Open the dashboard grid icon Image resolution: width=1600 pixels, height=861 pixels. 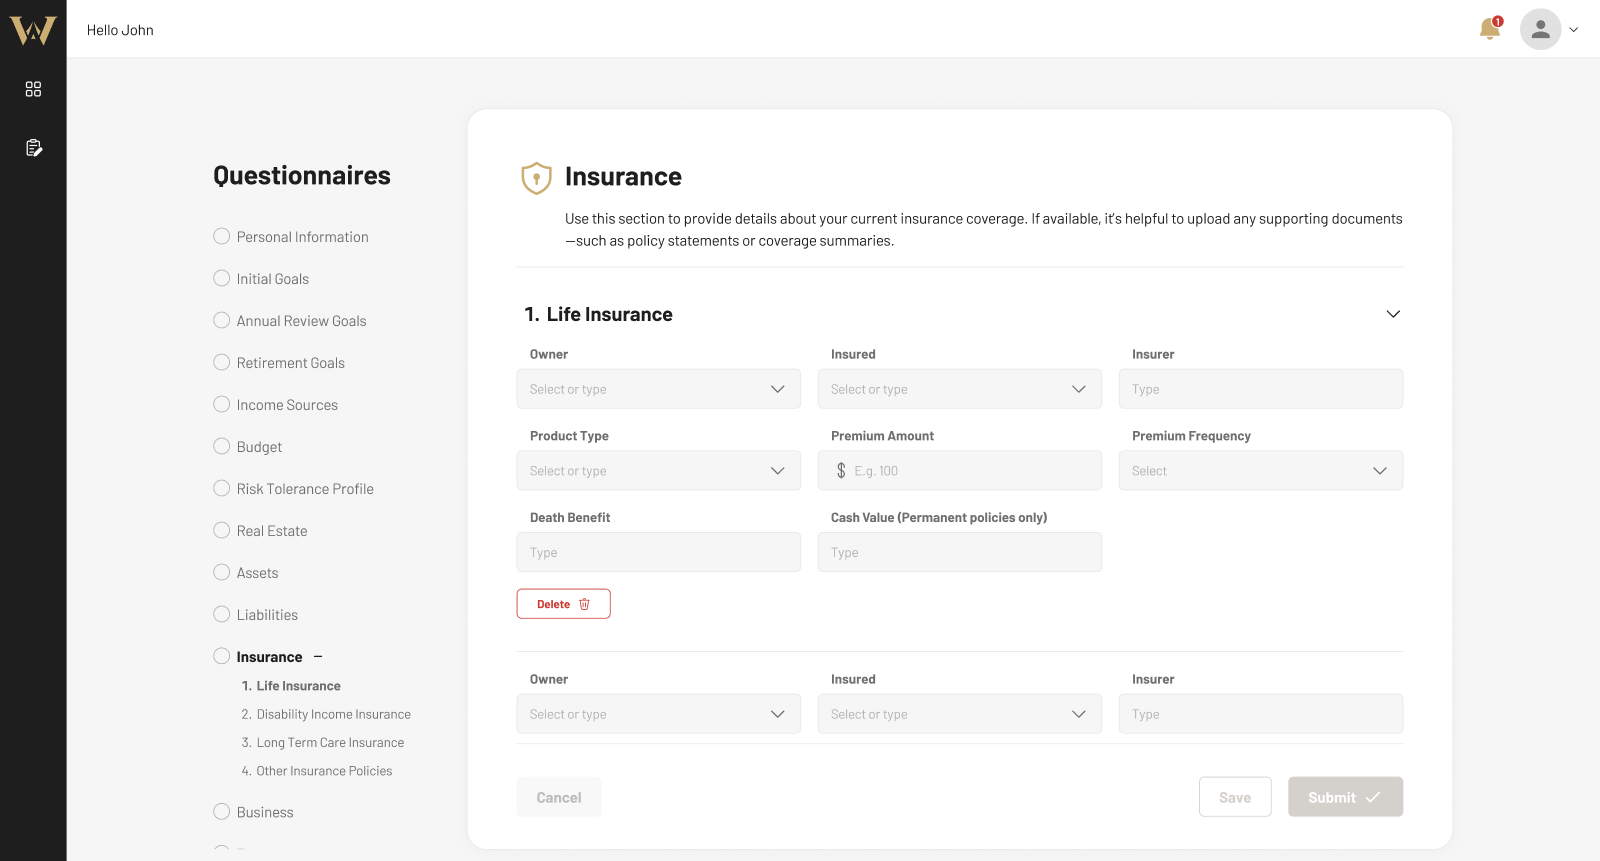click(33, 89)
